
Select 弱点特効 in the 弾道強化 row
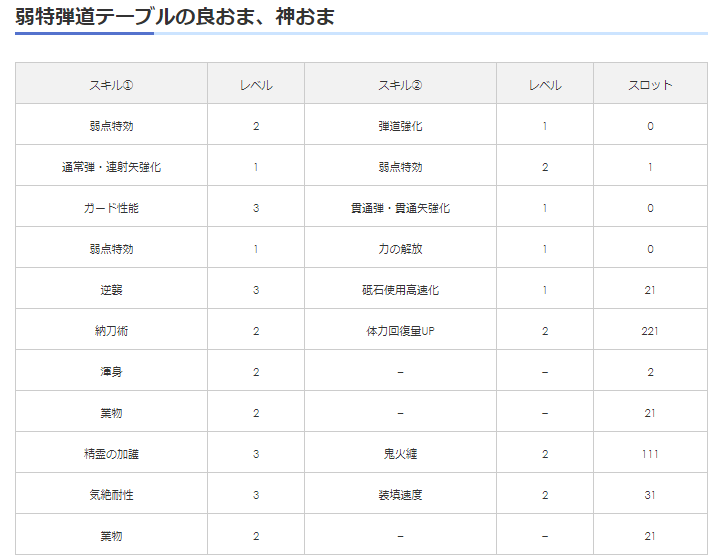click(111, 126)
